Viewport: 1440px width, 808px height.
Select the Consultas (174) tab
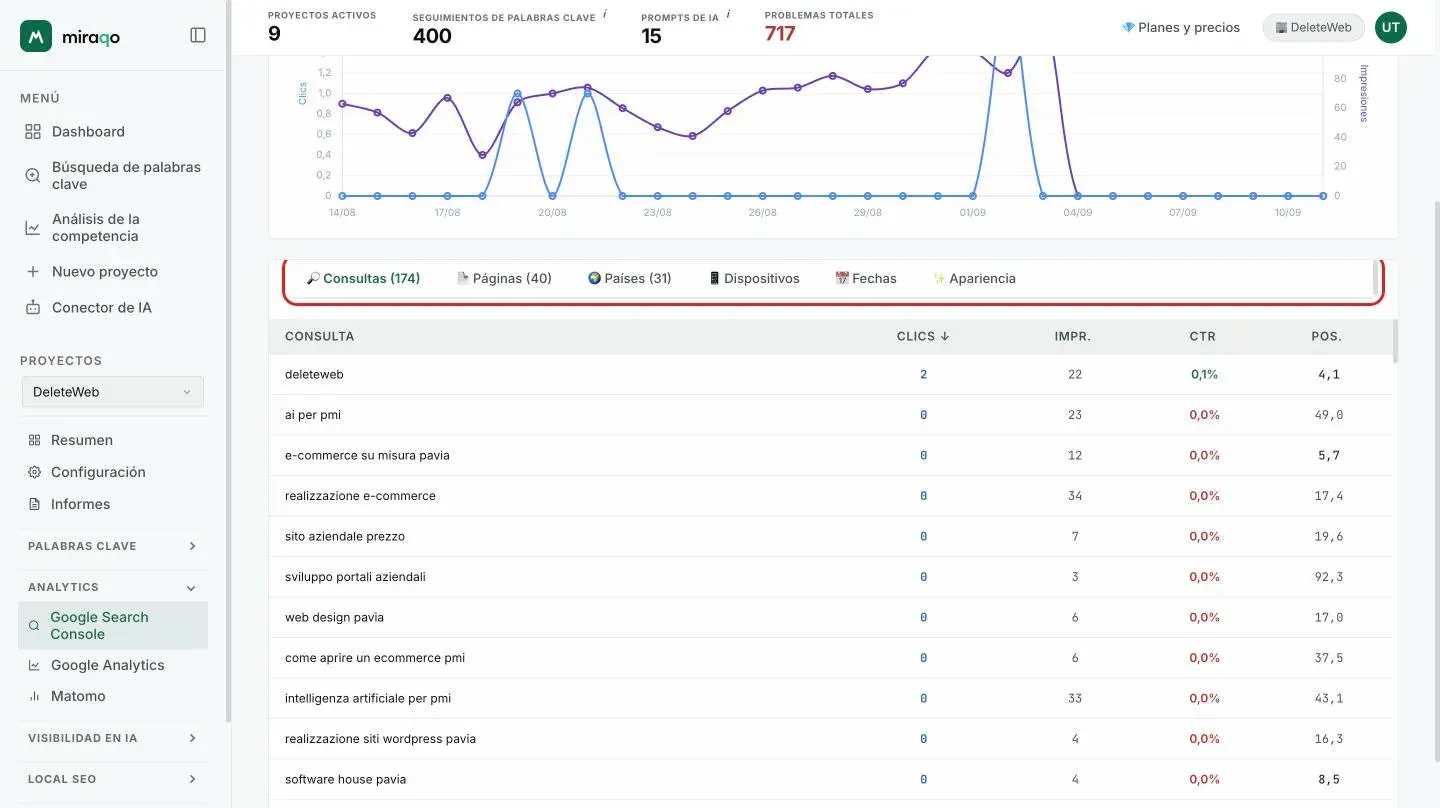click(363, 279)
